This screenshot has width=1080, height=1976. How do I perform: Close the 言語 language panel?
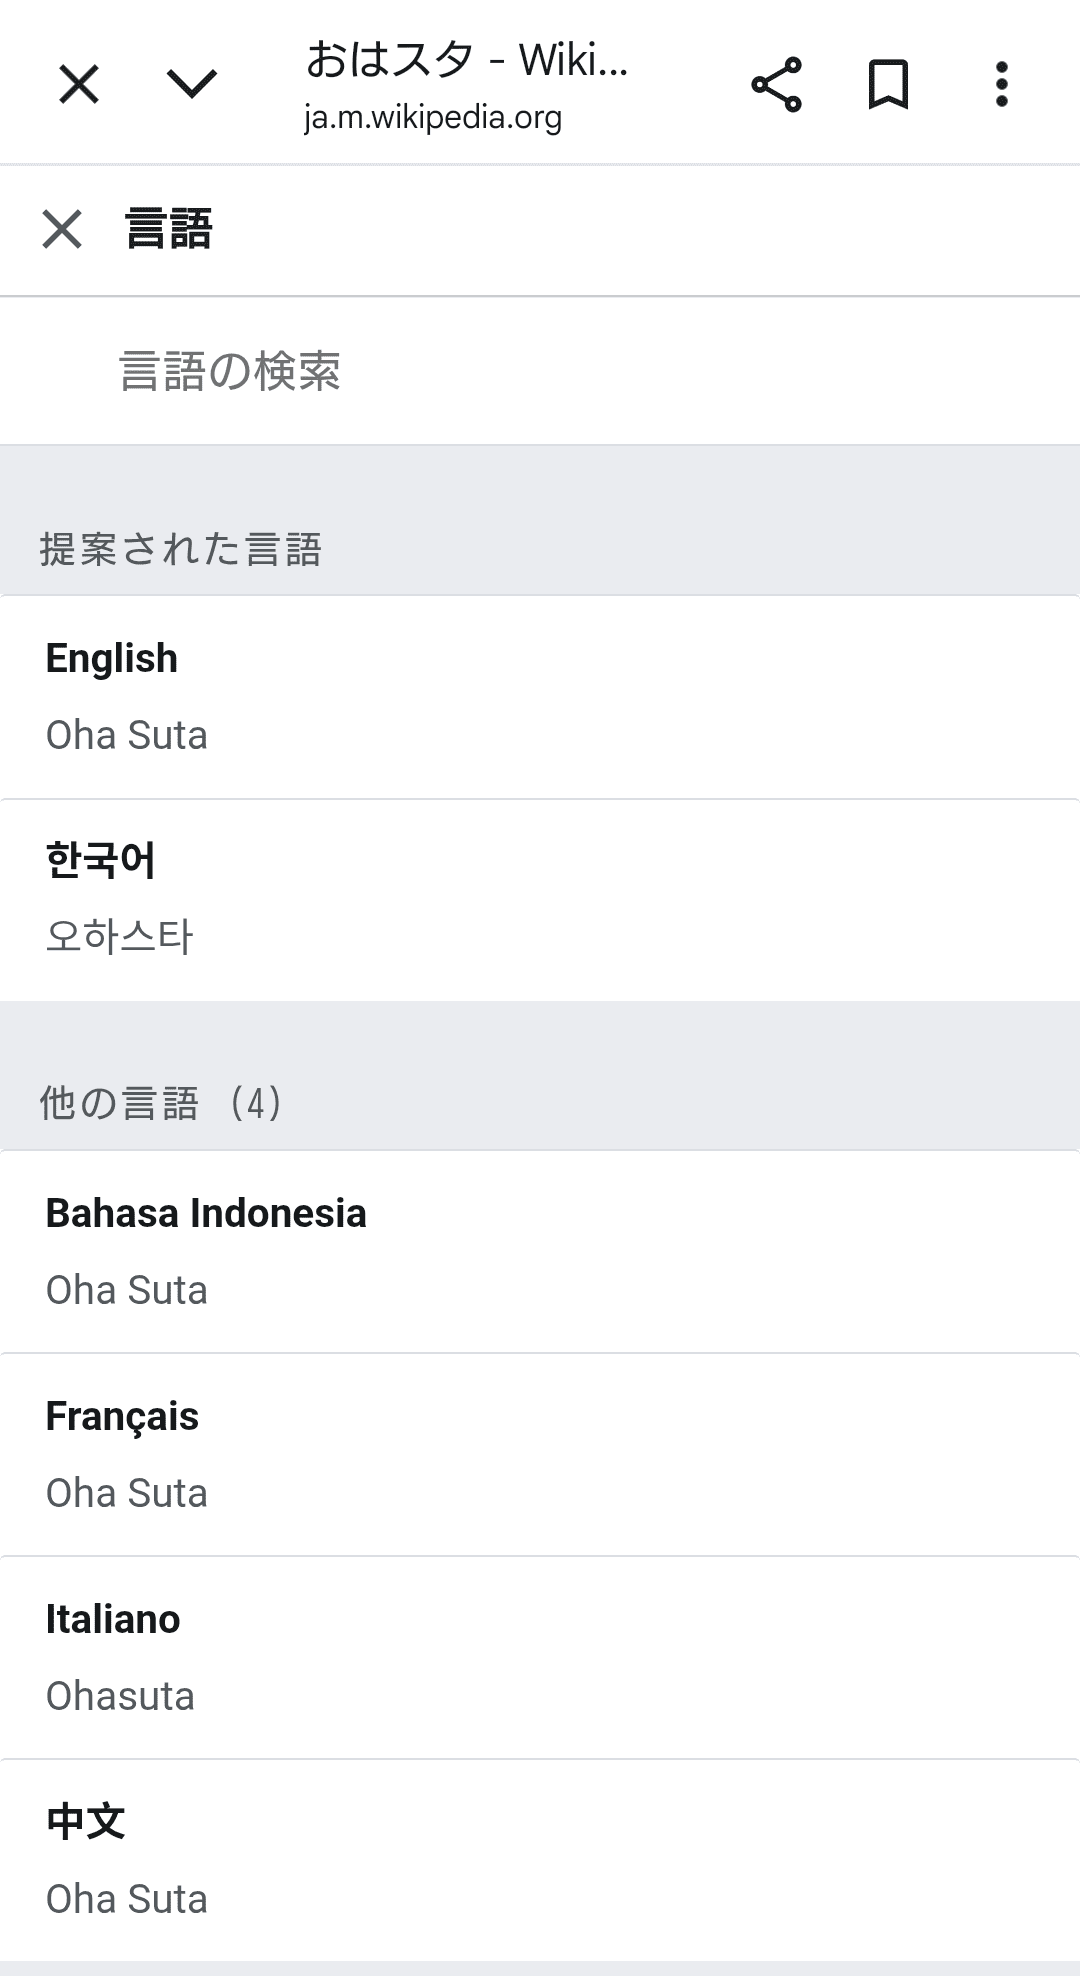tap(62, 229)
